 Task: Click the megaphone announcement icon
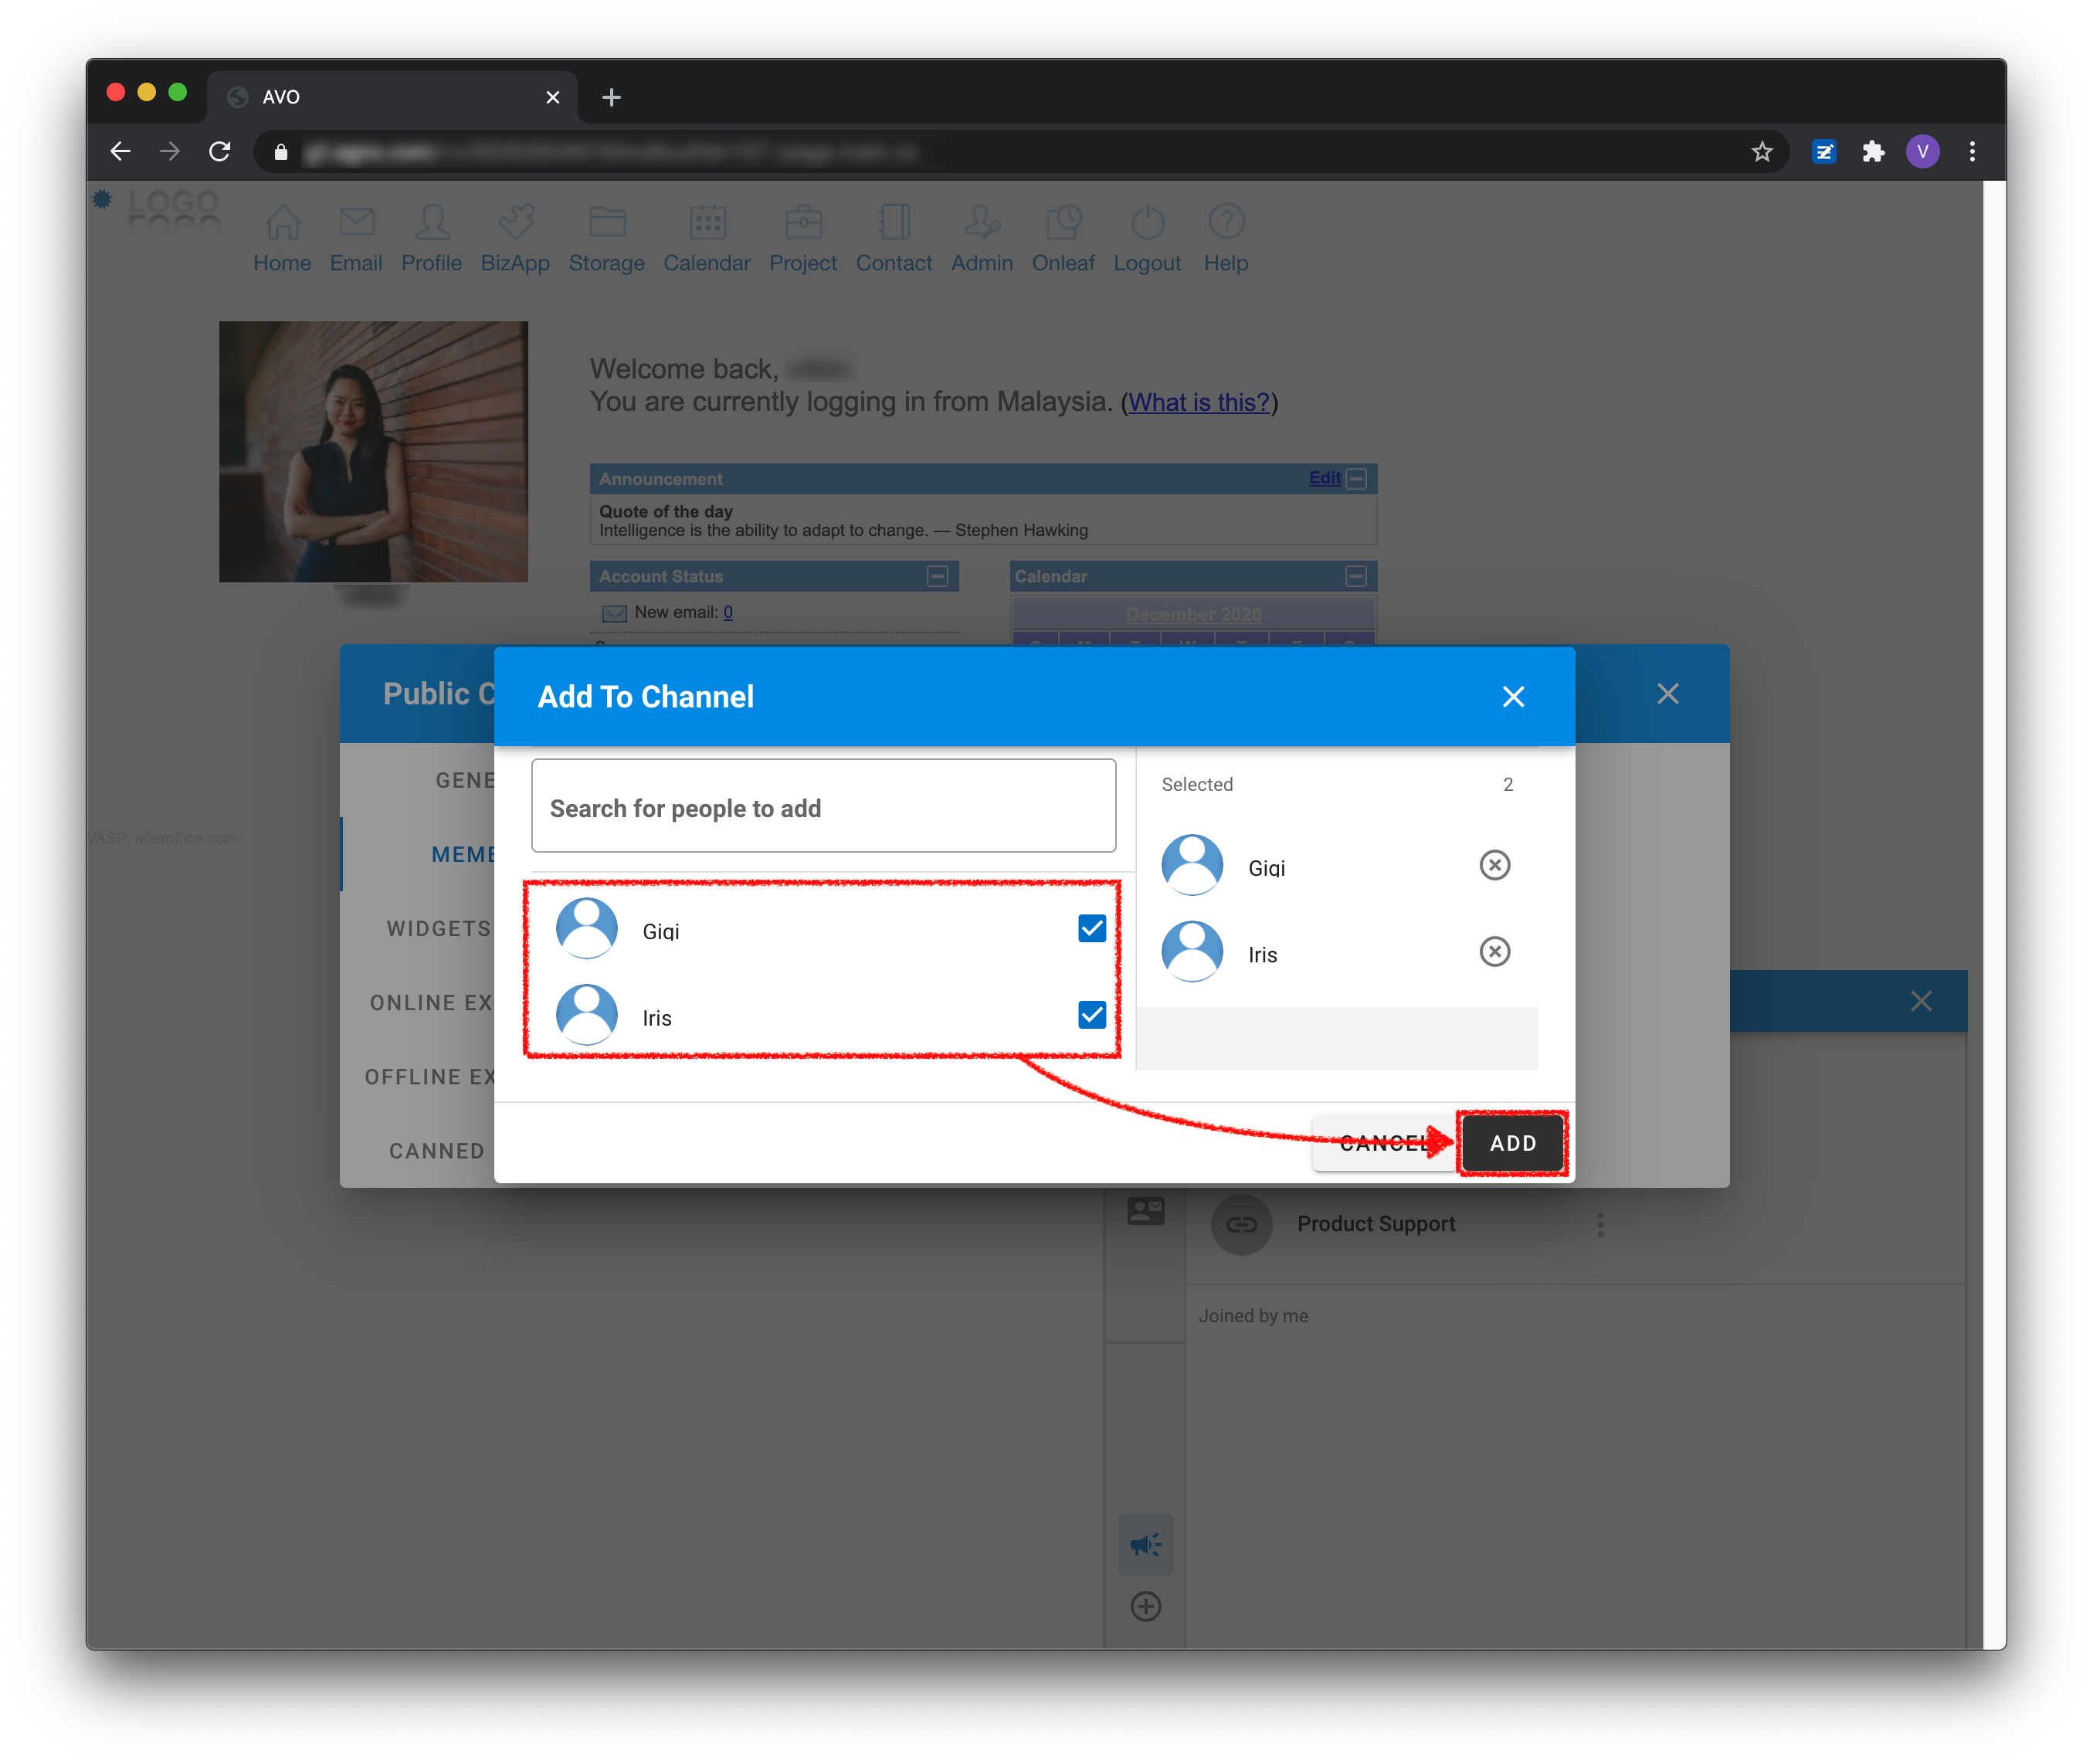[x=1145, y=1545]
